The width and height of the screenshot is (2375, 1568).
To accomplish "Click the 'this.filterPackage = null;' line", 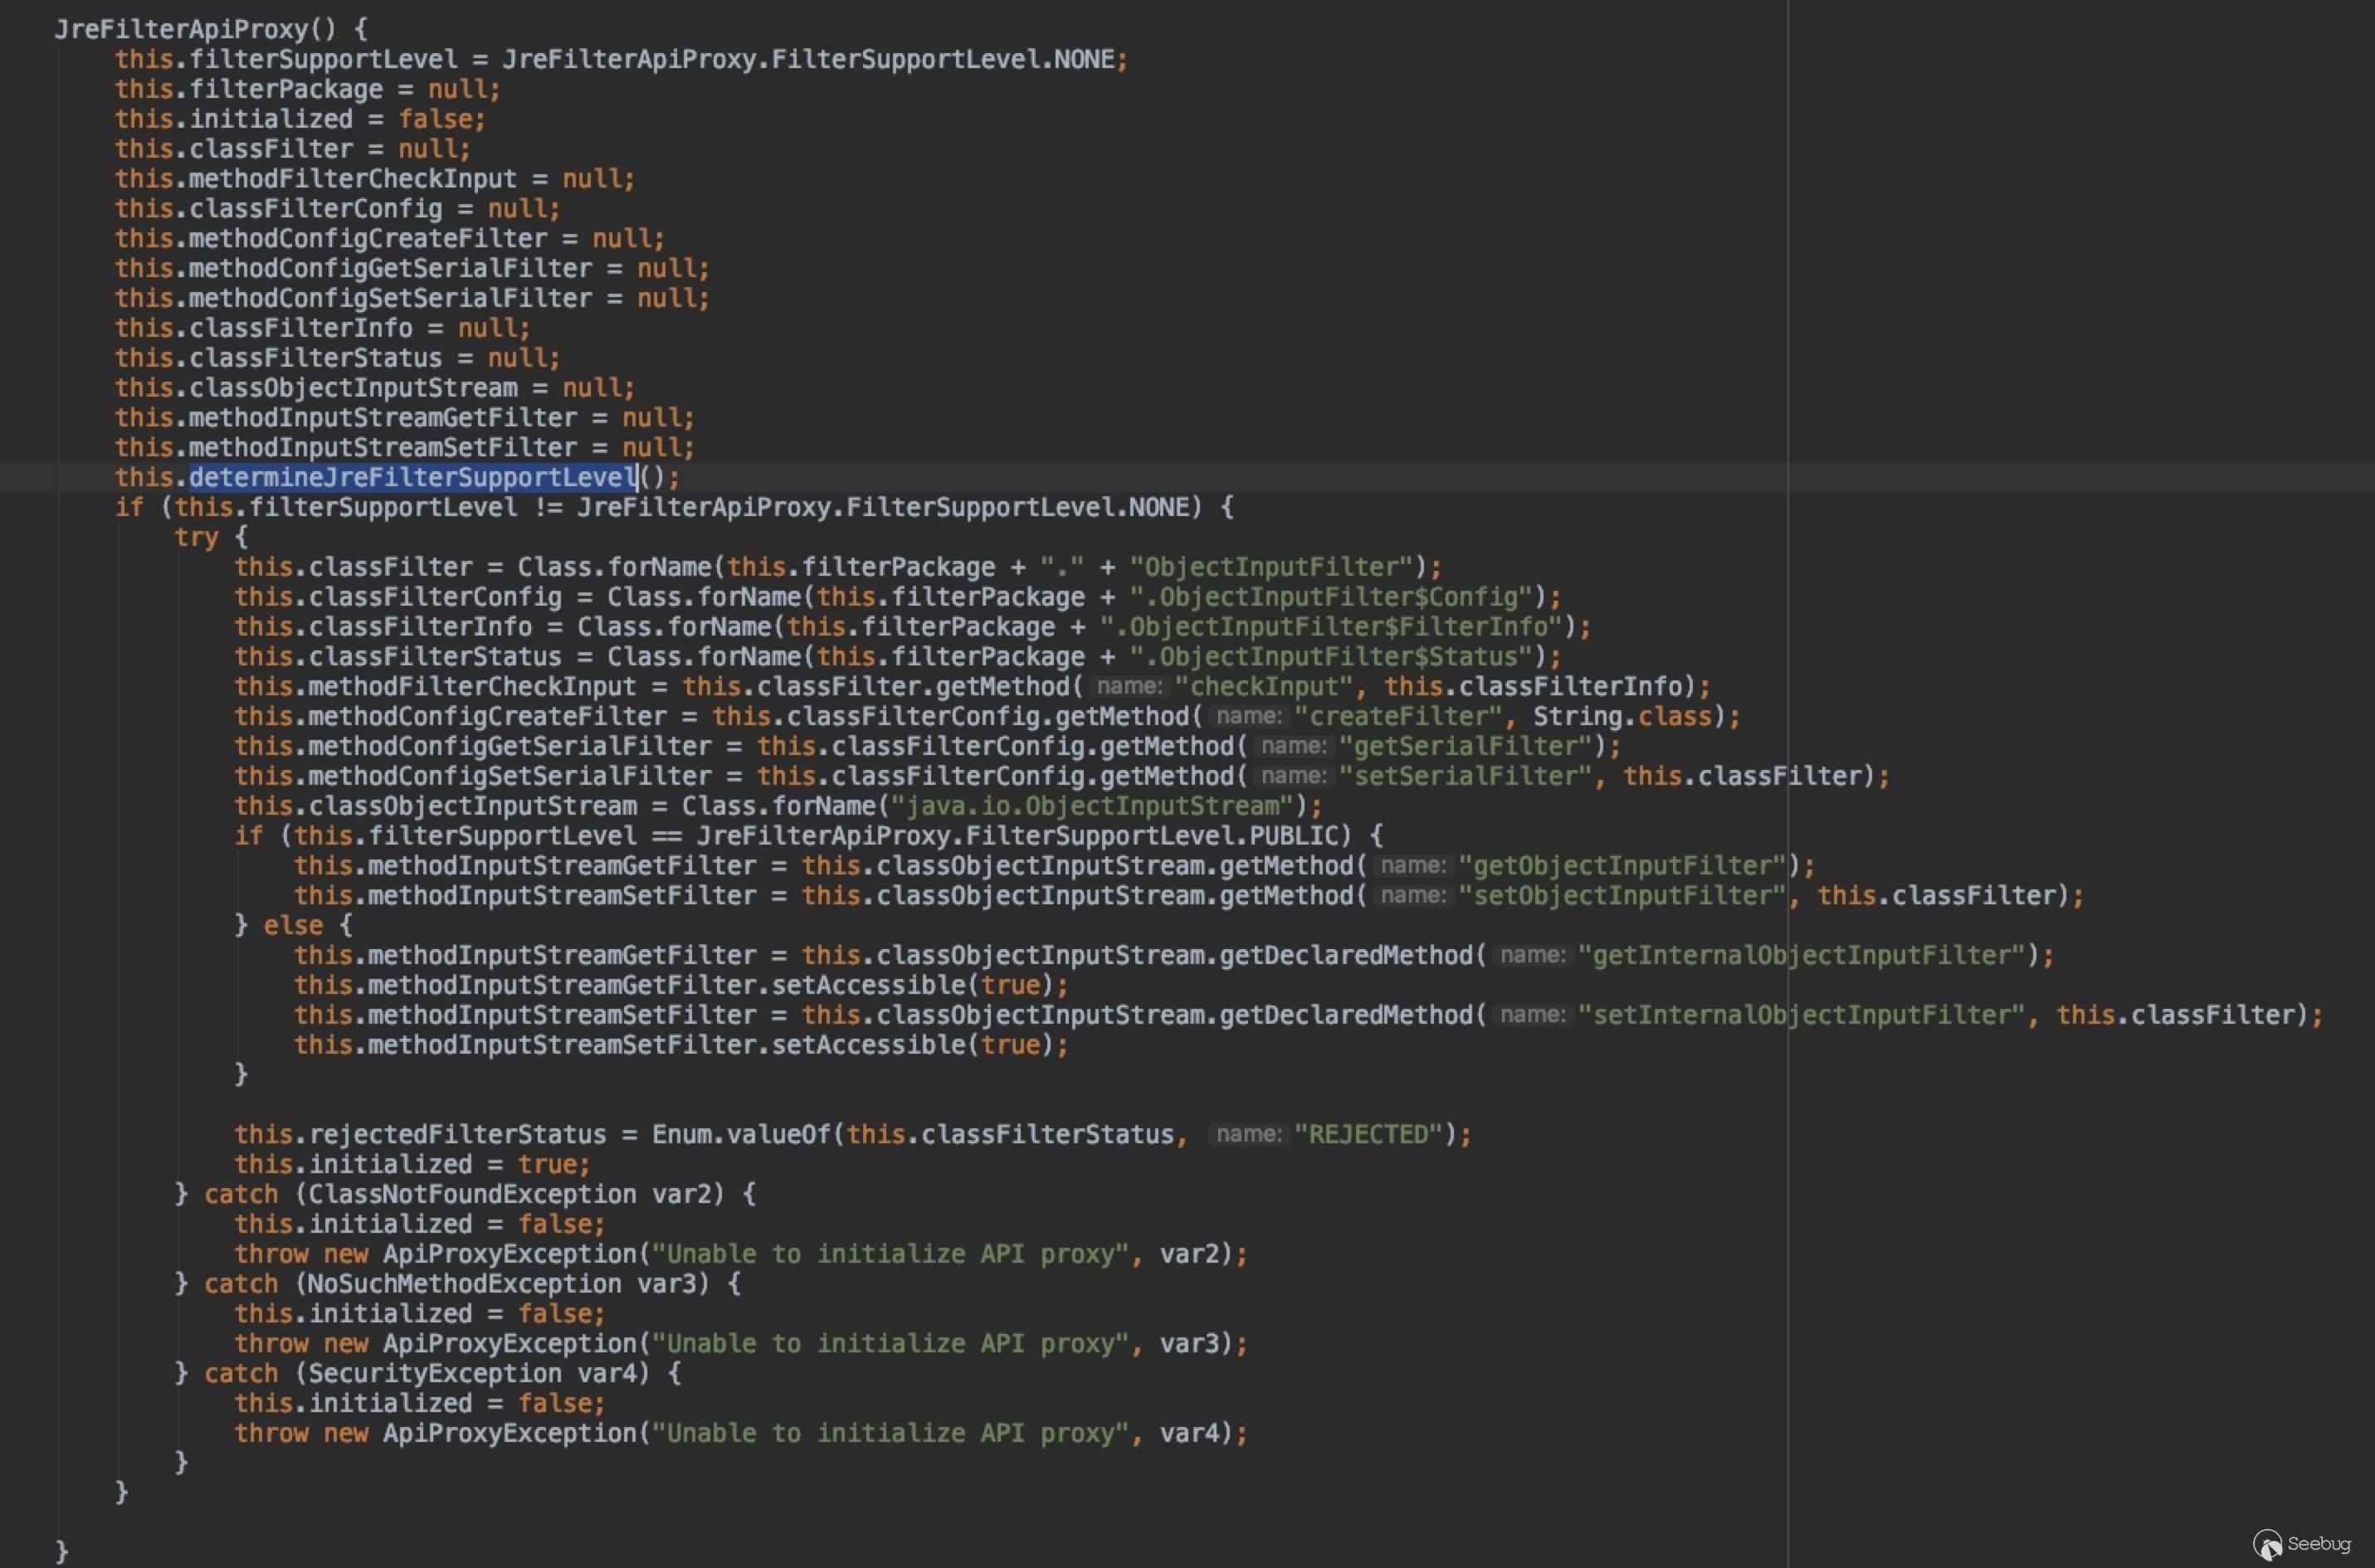I will pyautogui.click(x=307, y=89).
